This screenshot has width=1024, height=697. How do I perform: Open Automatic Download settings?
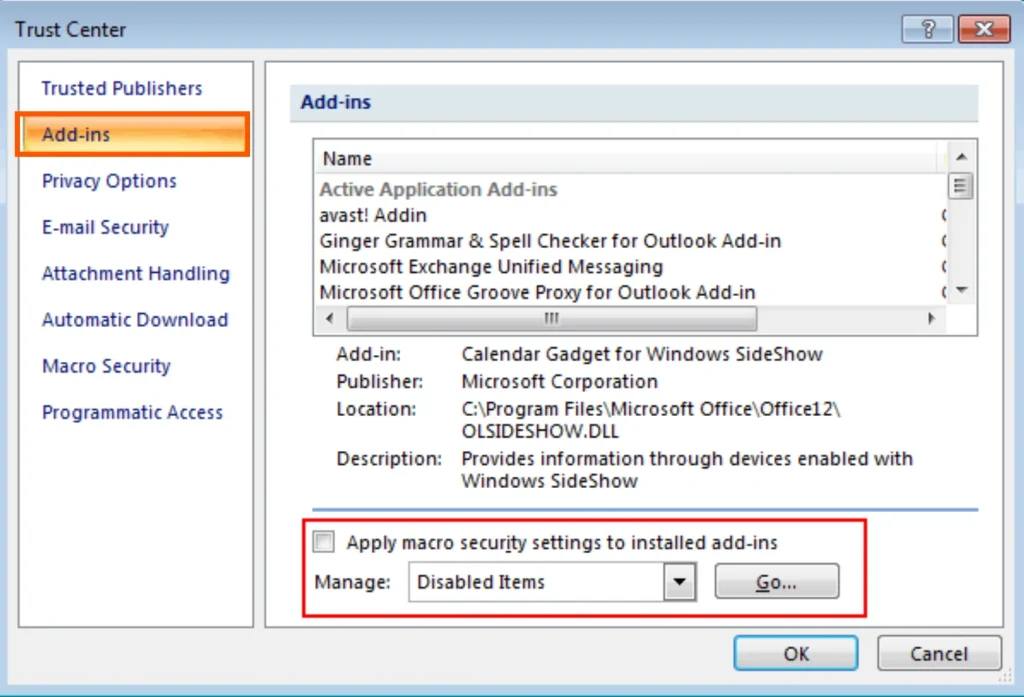click(x=134, y=319)
